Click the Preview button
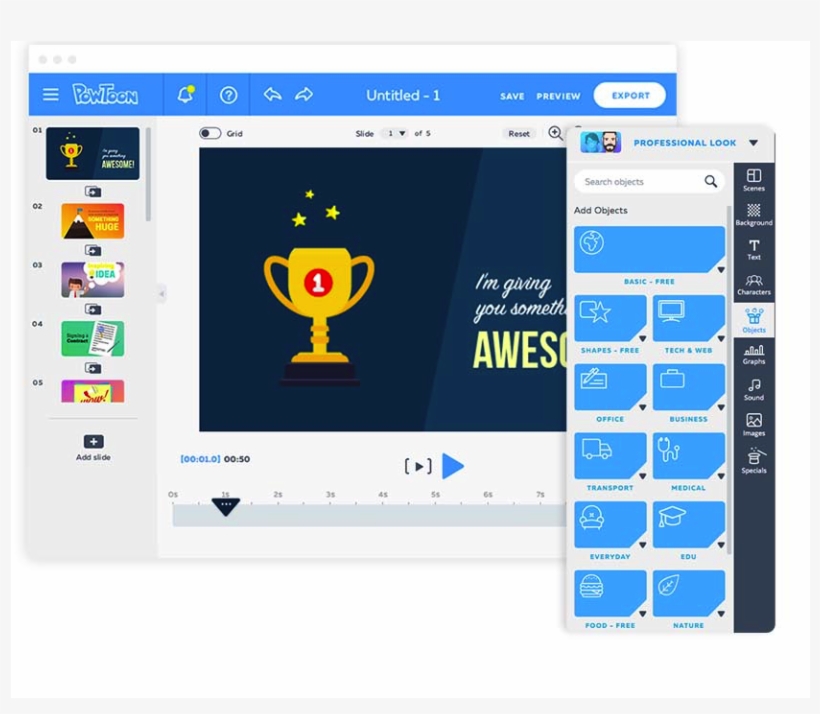820x714 pixels. pos(558,96)
